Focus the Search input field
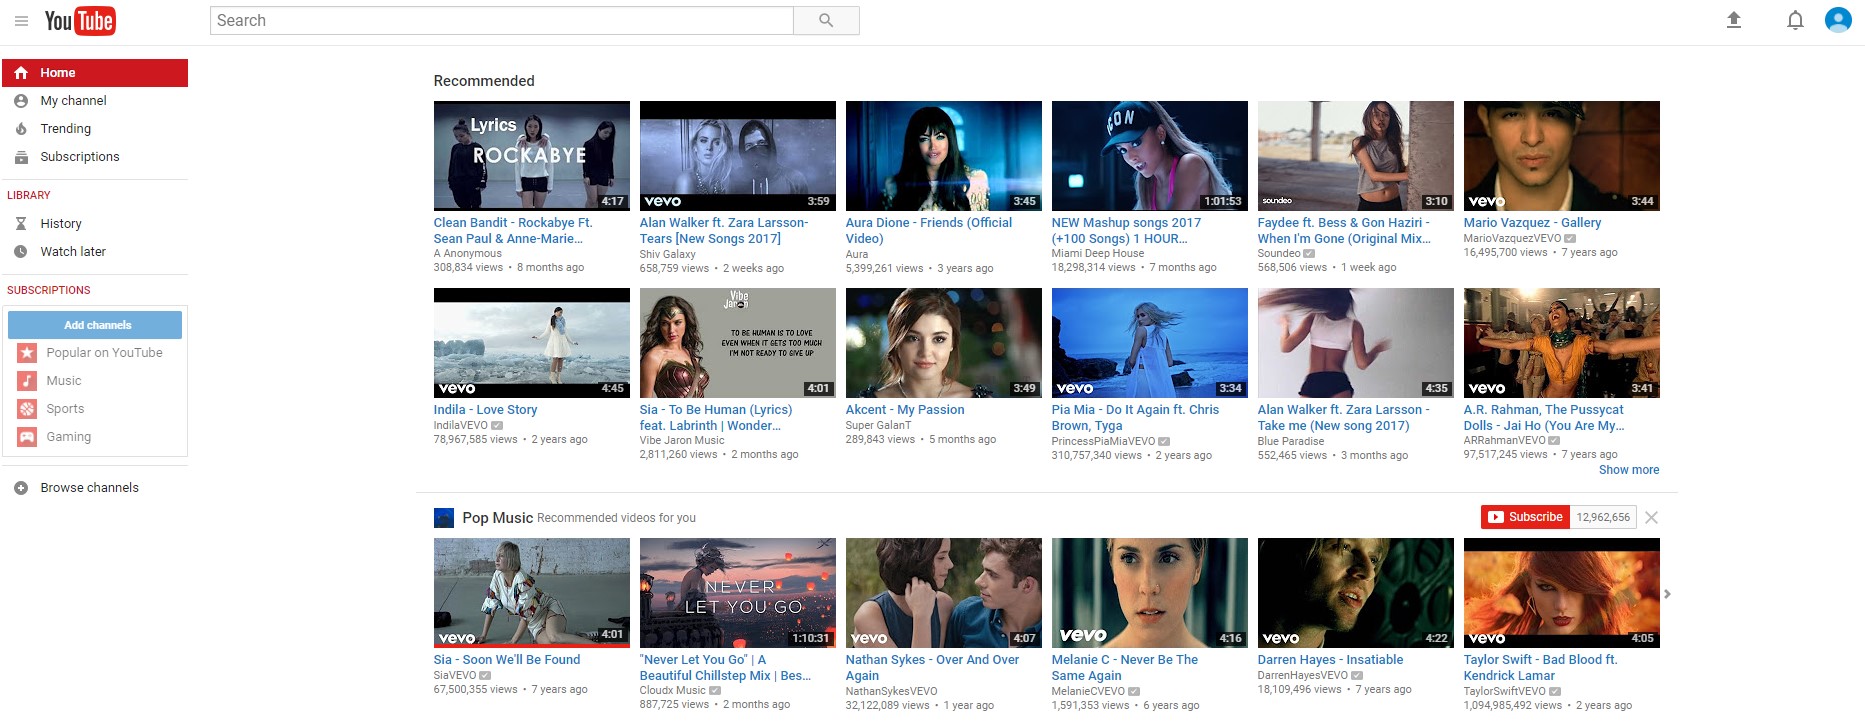The height and width of the screenshot is (727, 1865). click(502, 20)
